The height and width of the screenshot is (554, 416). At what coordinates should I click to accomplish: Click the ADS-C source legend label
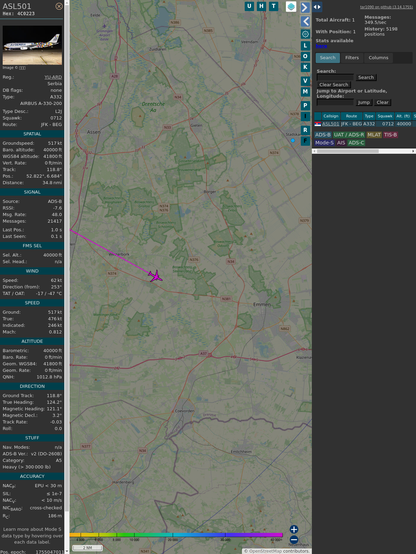click(x=356, y=143)
